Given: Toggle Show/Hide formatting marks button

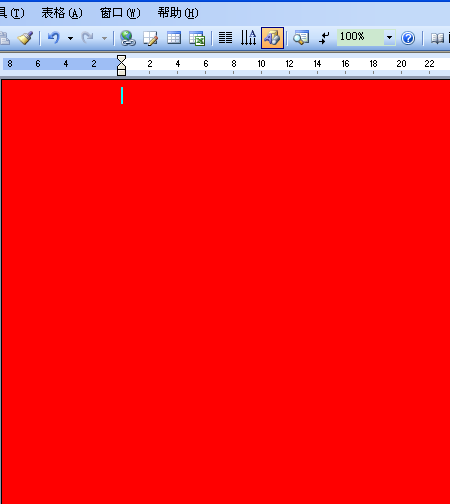Looking at the screenshot, I should pos(324,38).
